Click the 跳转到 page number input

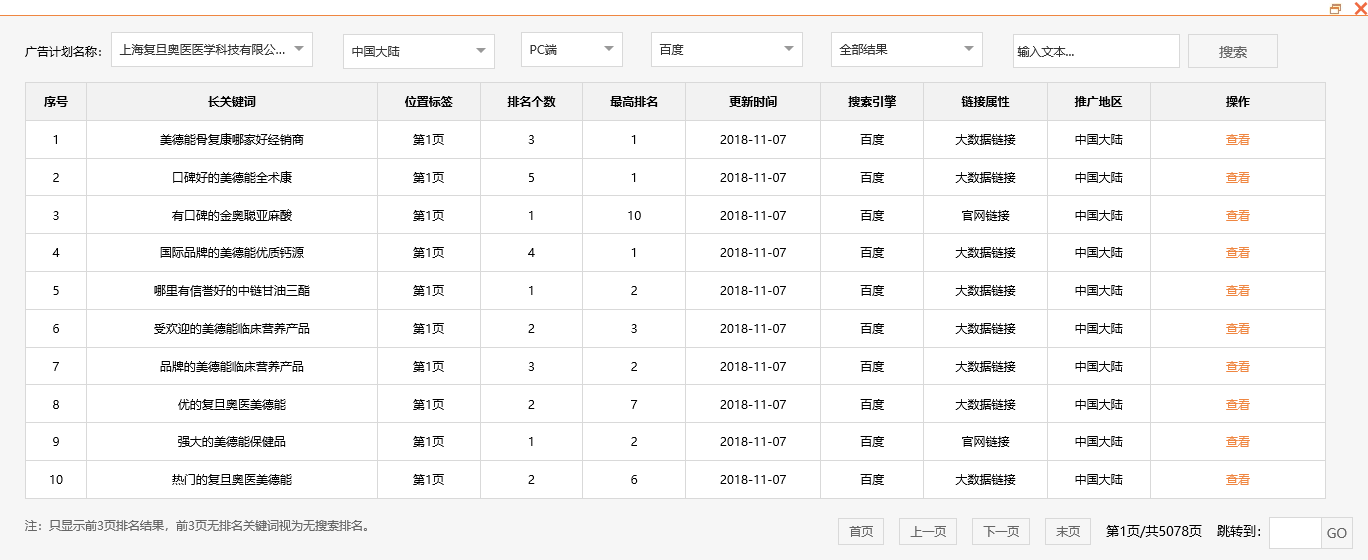click(1295, 533)
